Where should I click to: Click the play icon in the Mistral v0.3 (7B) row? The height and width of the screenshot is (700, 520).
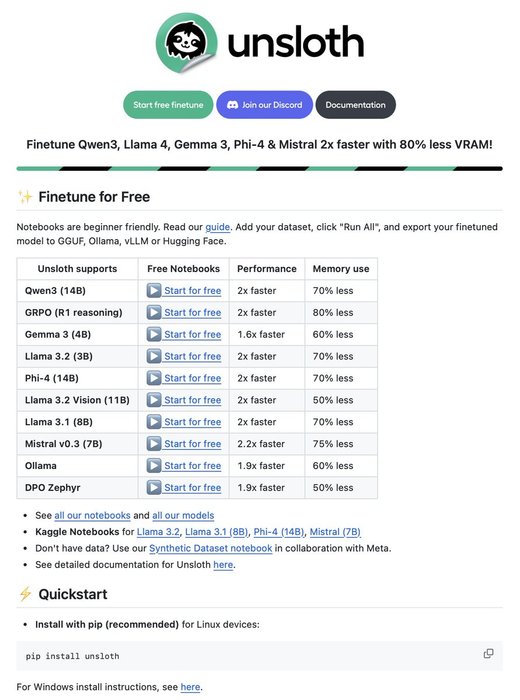coord(154,444)
